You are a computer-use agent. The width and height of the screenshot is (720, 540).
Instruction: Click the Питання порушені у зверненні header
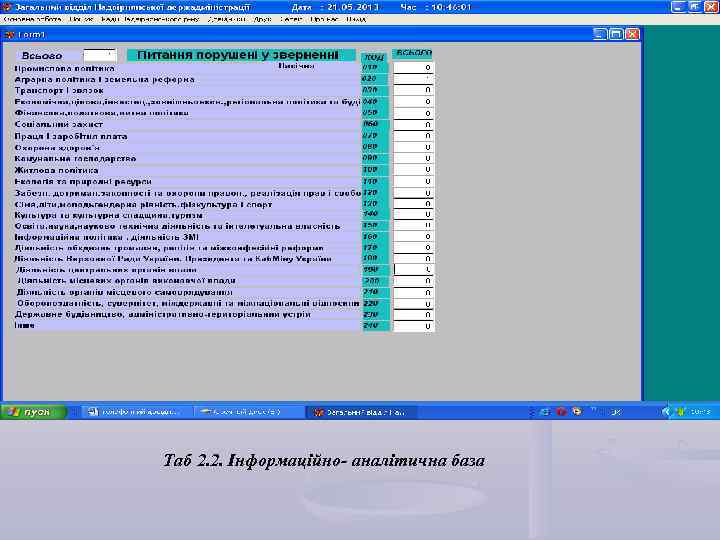241,55
